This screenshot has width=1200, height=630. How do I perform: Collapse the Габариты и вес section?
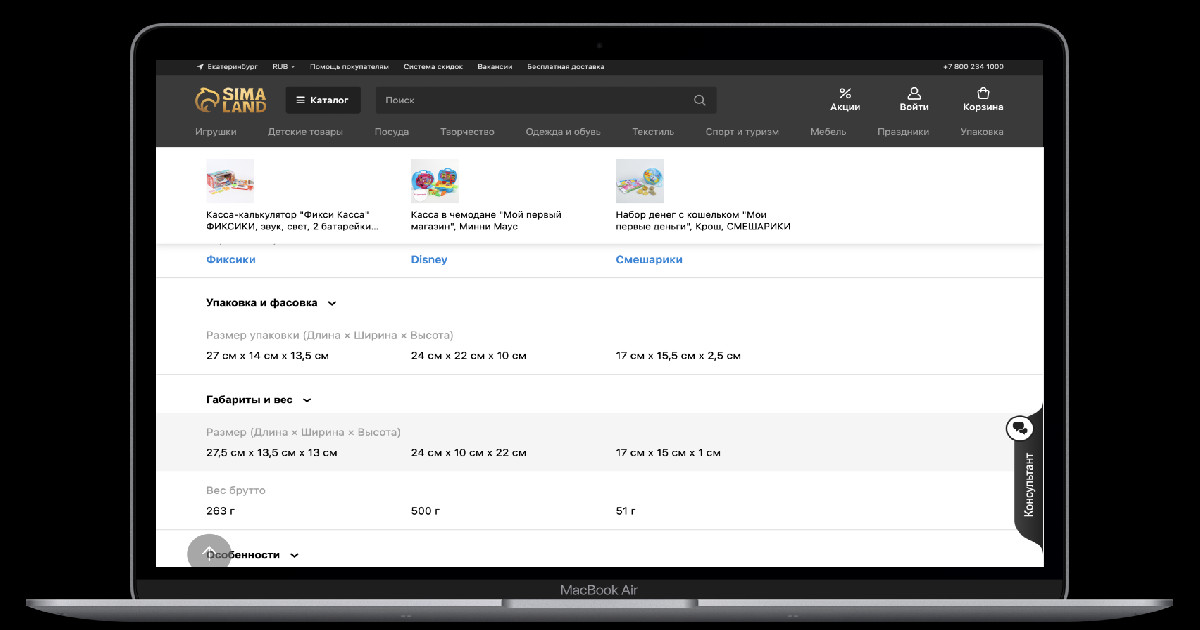click(307, 400)
